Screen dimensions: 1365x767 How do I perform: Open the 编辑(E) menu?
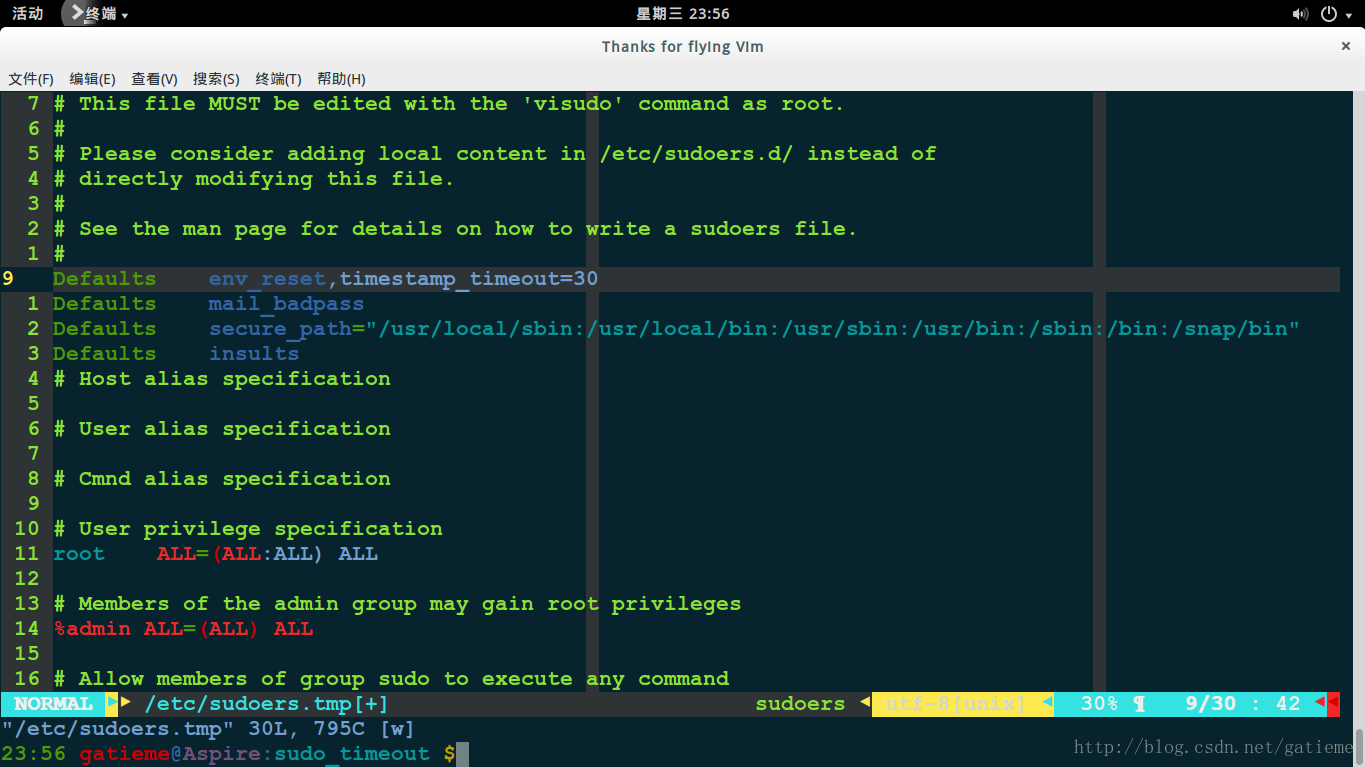coord(93,79)
